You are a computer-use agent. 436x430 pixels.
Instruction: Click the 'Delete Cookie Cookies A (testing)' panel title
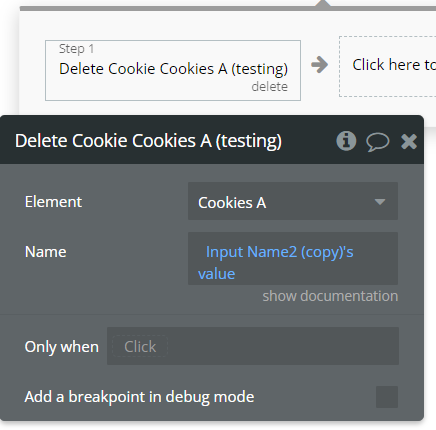point(148,141)
